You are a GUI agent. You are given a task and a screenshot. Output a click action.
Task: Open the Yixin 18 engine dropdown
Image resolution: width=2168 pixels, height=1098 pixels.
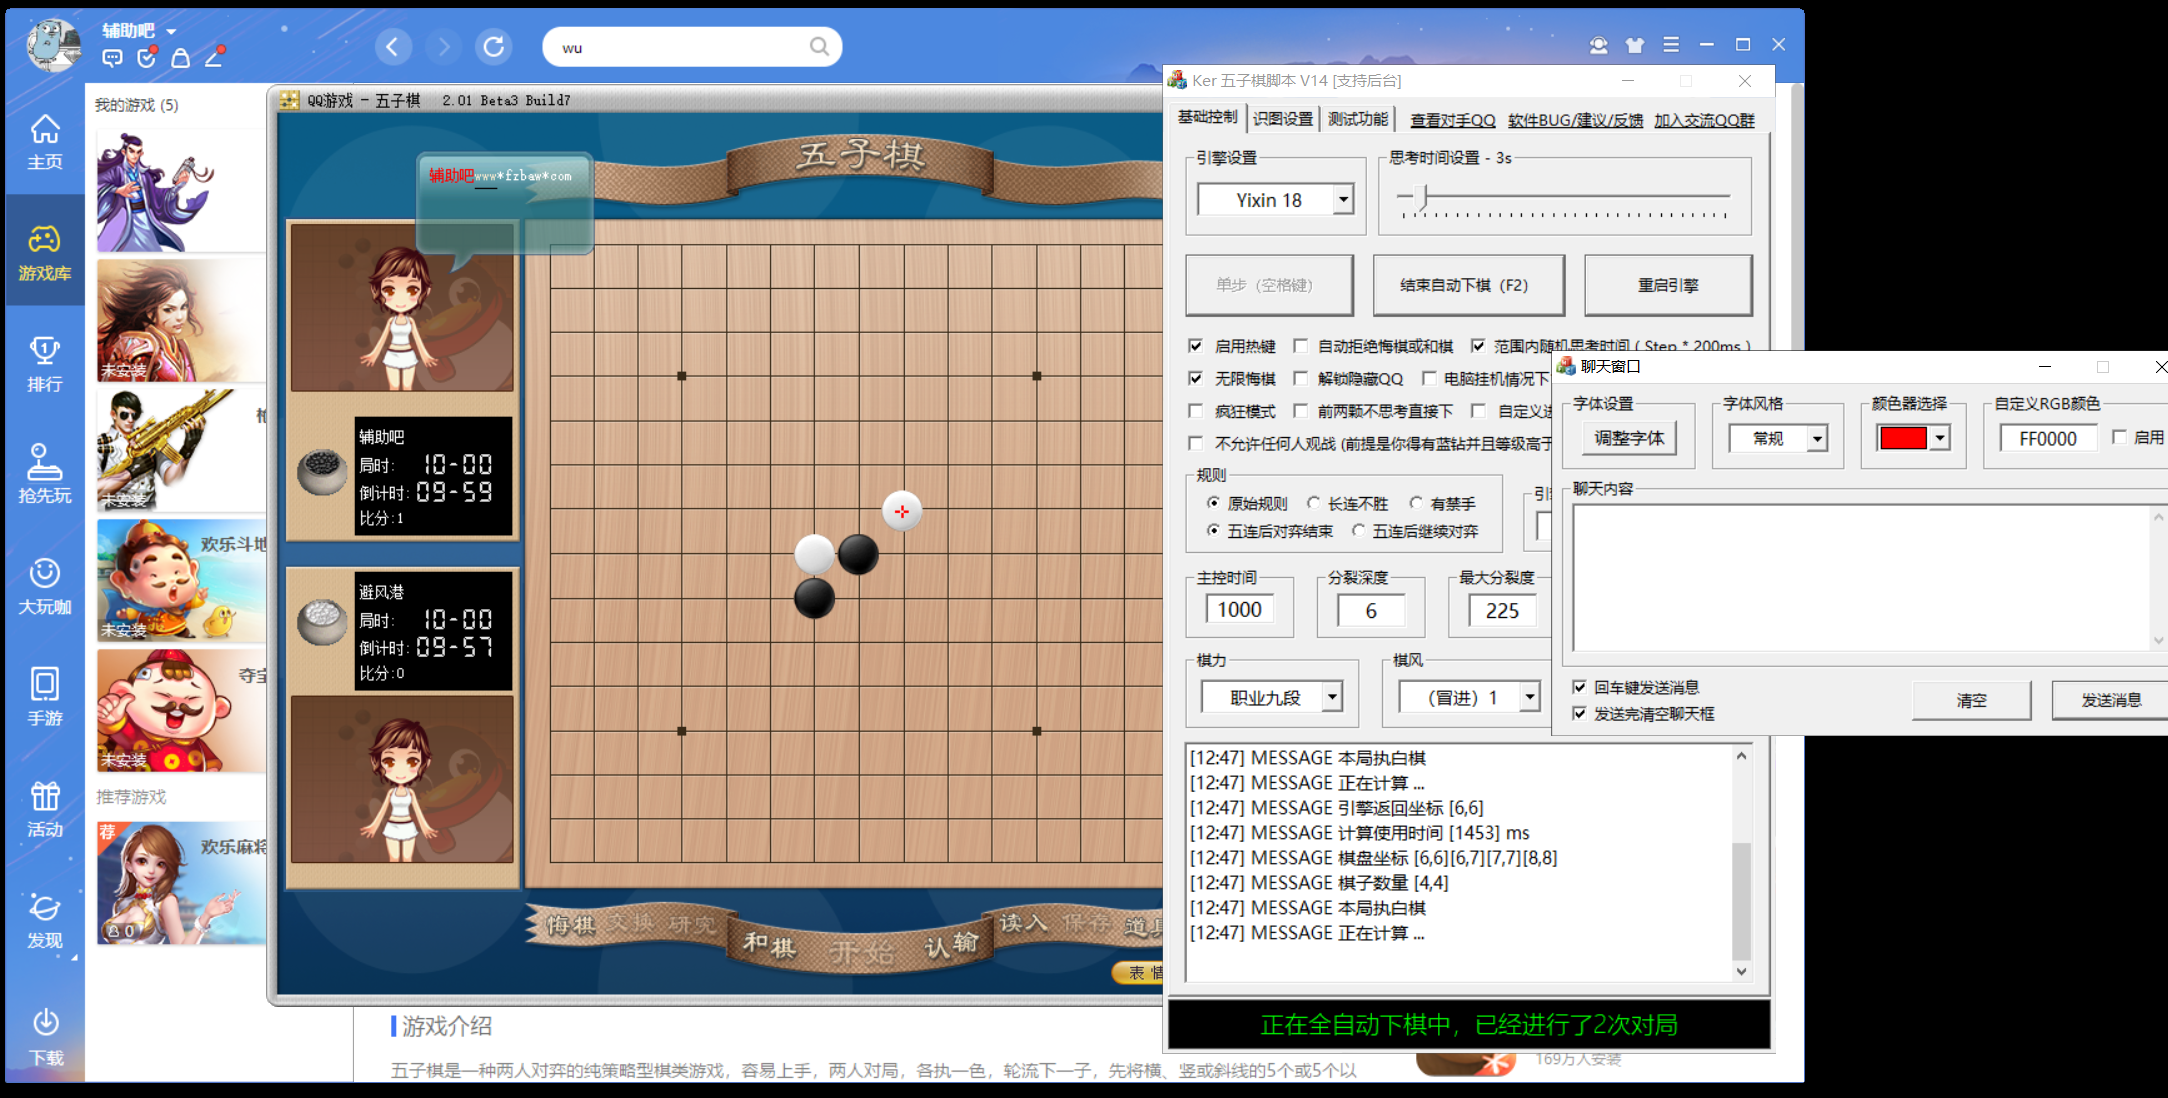point(1344,199)
